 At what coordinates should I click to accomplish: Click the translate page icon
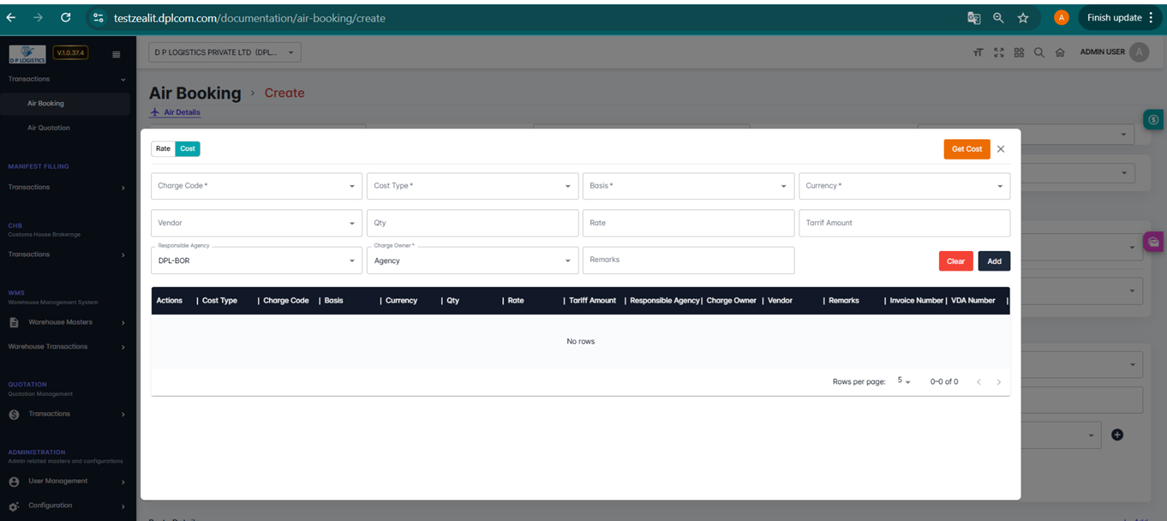tap(973, 18)
